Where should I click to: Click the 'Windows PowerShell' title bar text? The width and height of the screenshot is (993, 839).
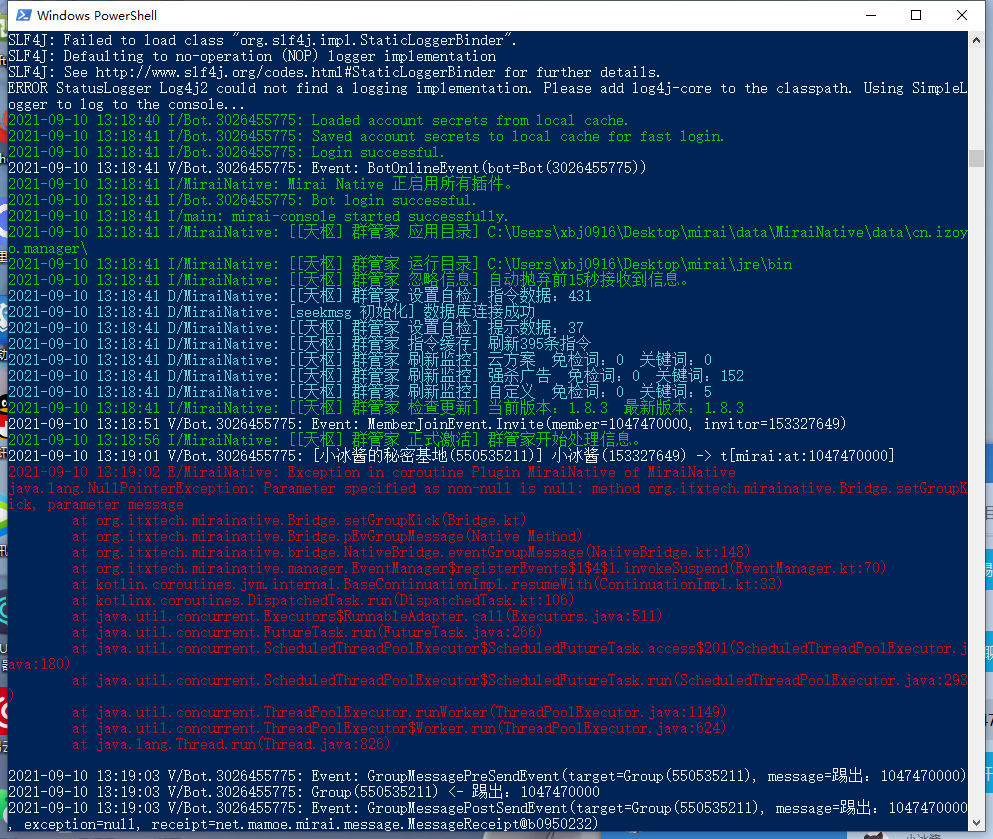tap(97, 15)
